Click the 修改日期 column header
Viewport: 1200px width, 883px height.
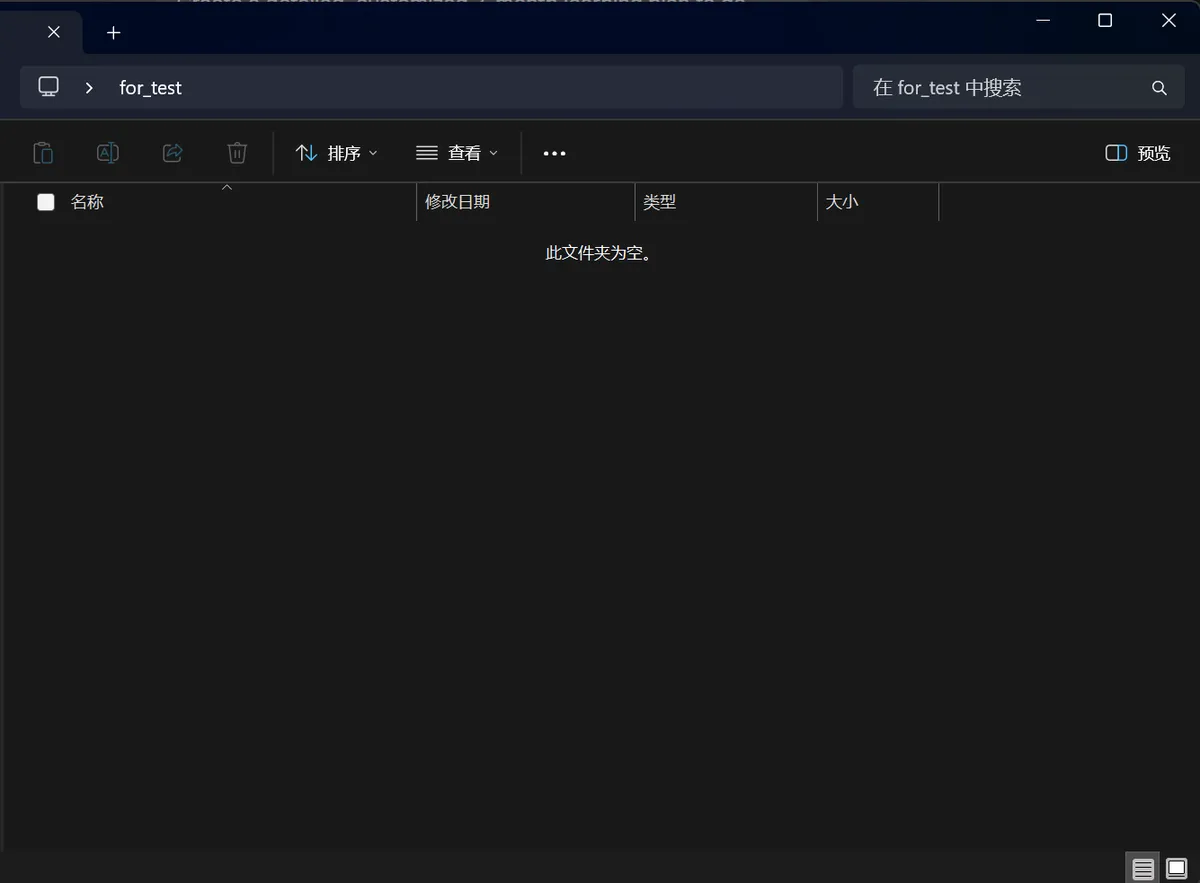pyautogui.click(x=458, y=201)
